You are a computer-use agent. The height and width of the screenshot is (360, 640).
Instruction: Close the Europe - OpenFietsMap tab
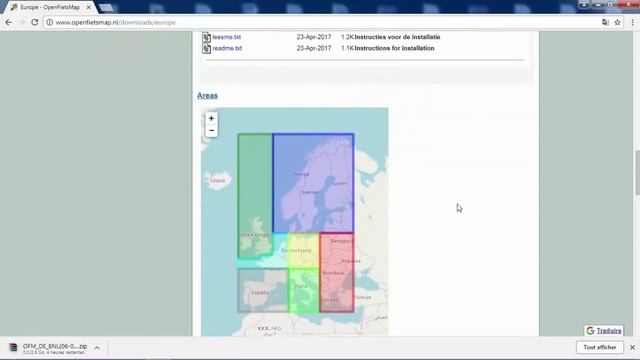89,7
